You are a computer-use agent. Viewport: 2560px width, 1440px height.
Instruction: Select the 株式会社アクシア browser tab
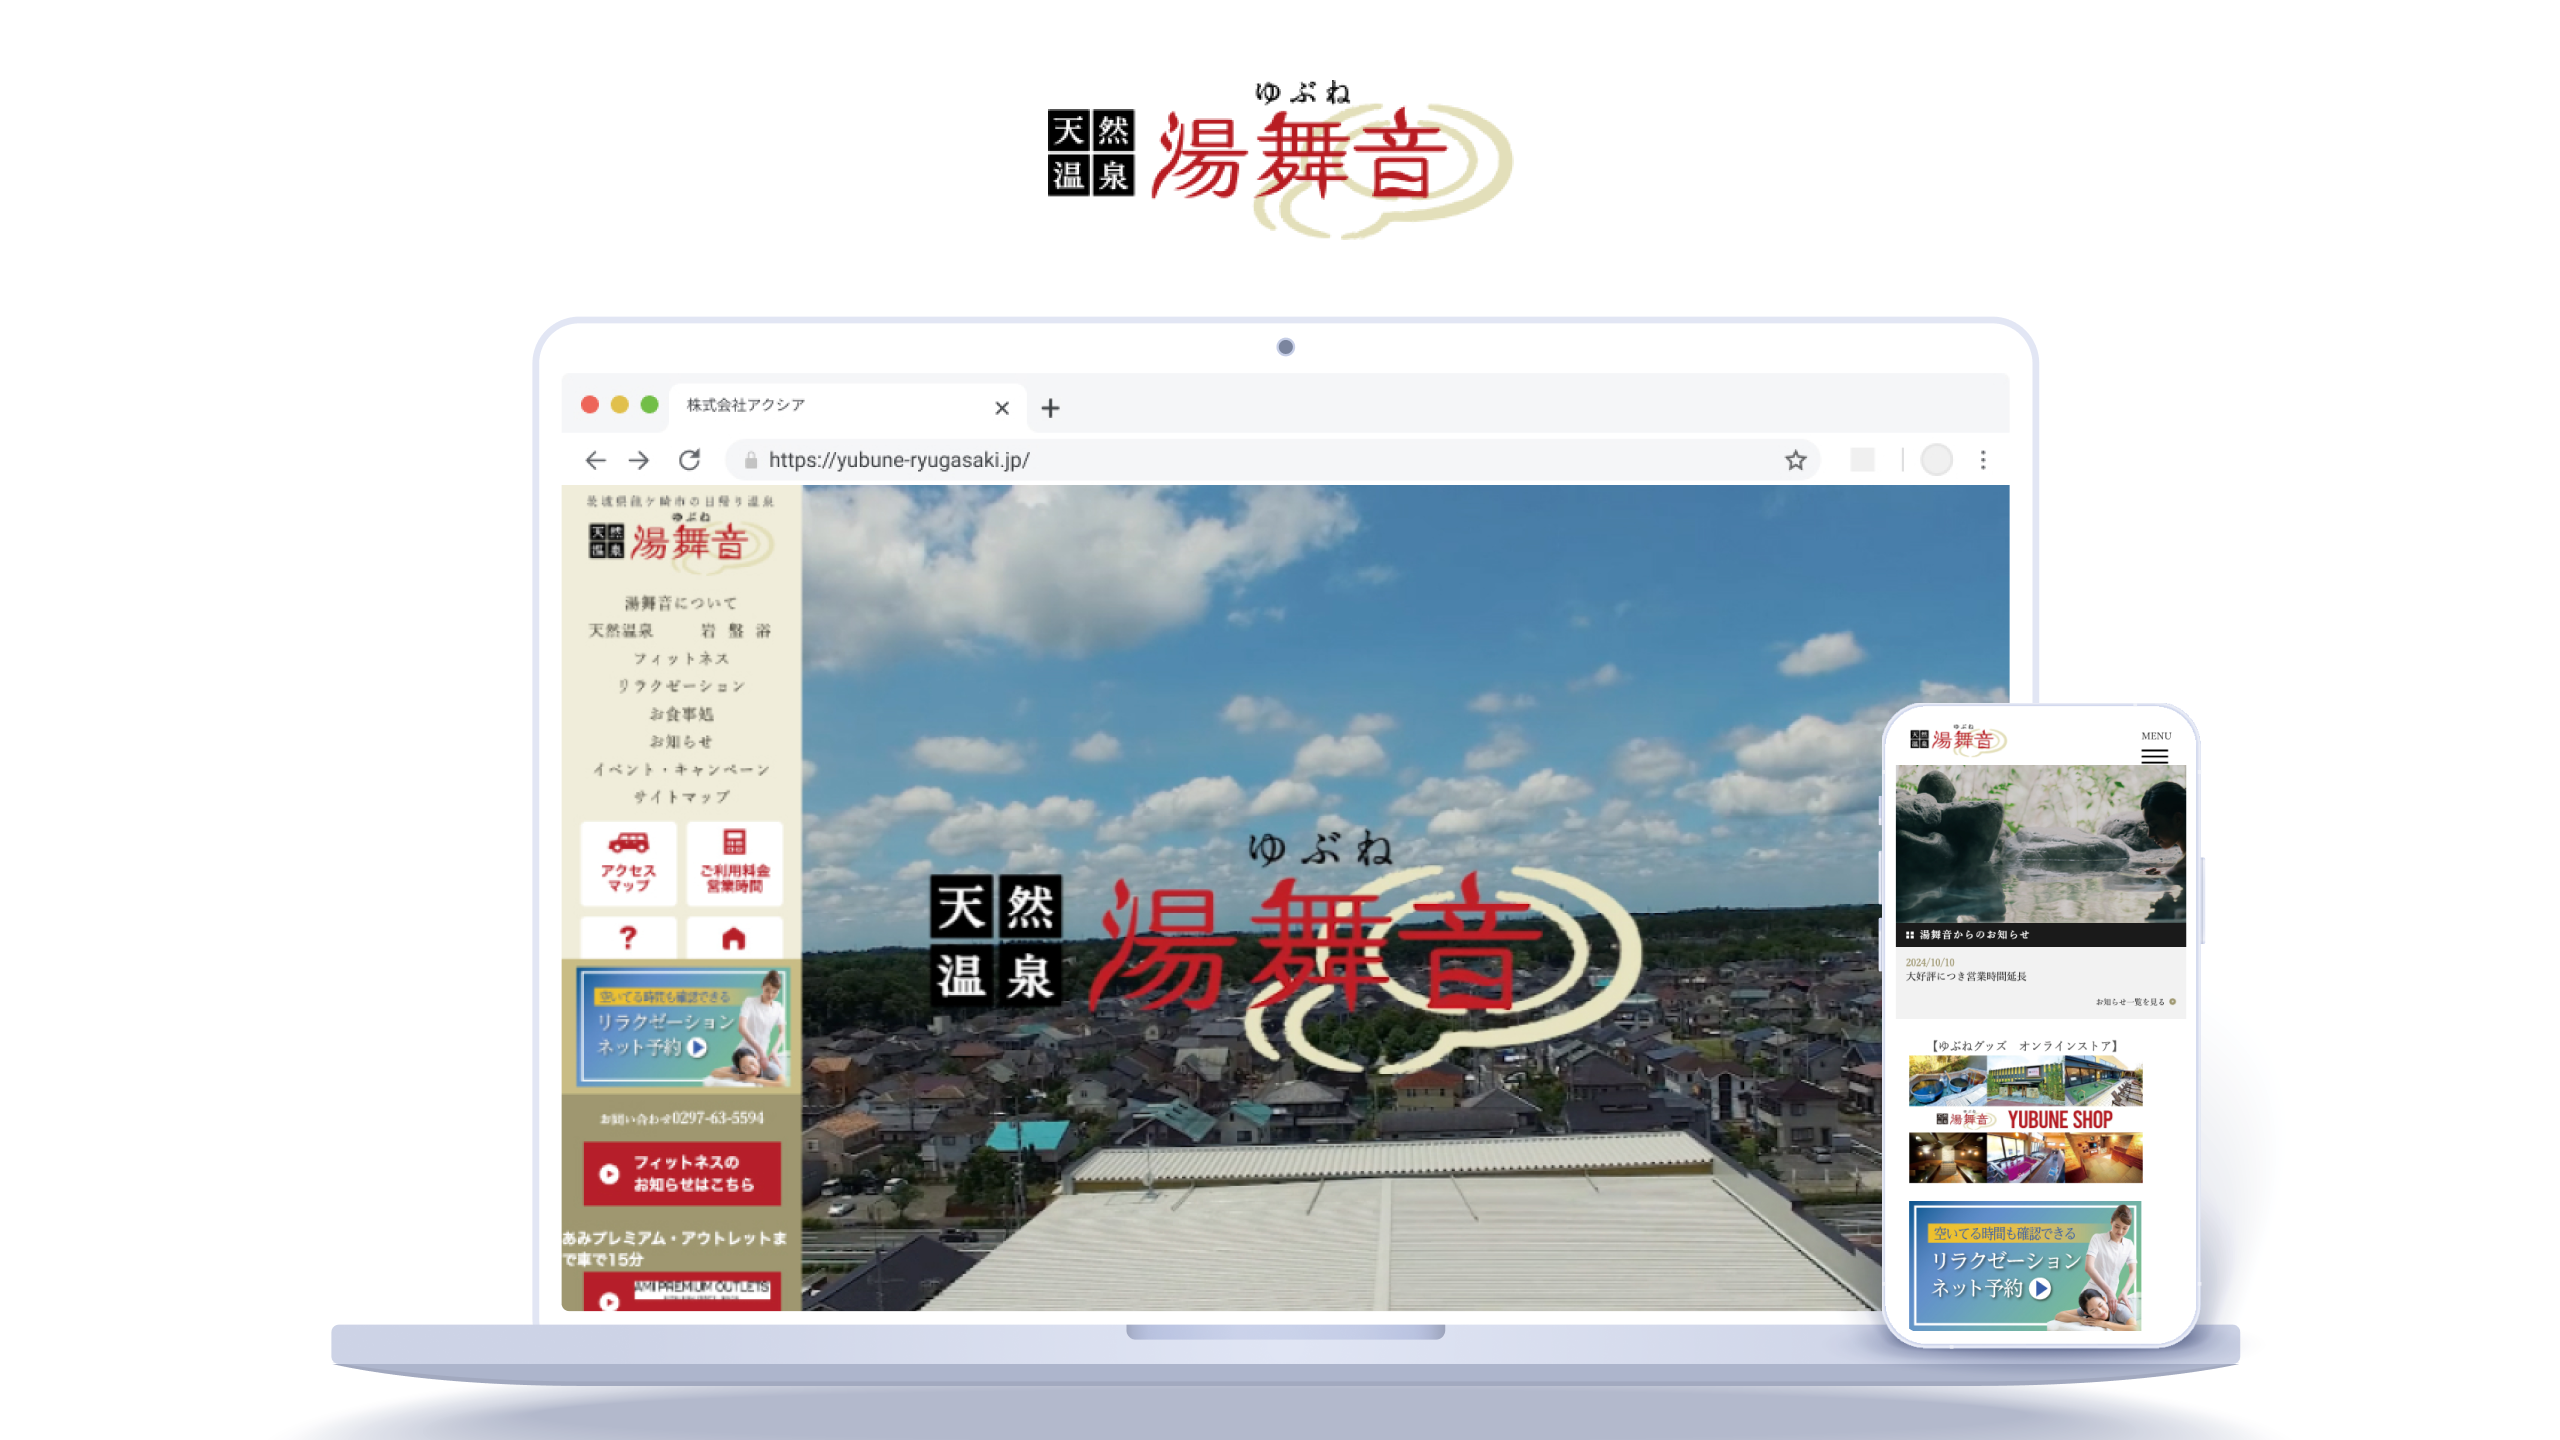pos(846,406)
